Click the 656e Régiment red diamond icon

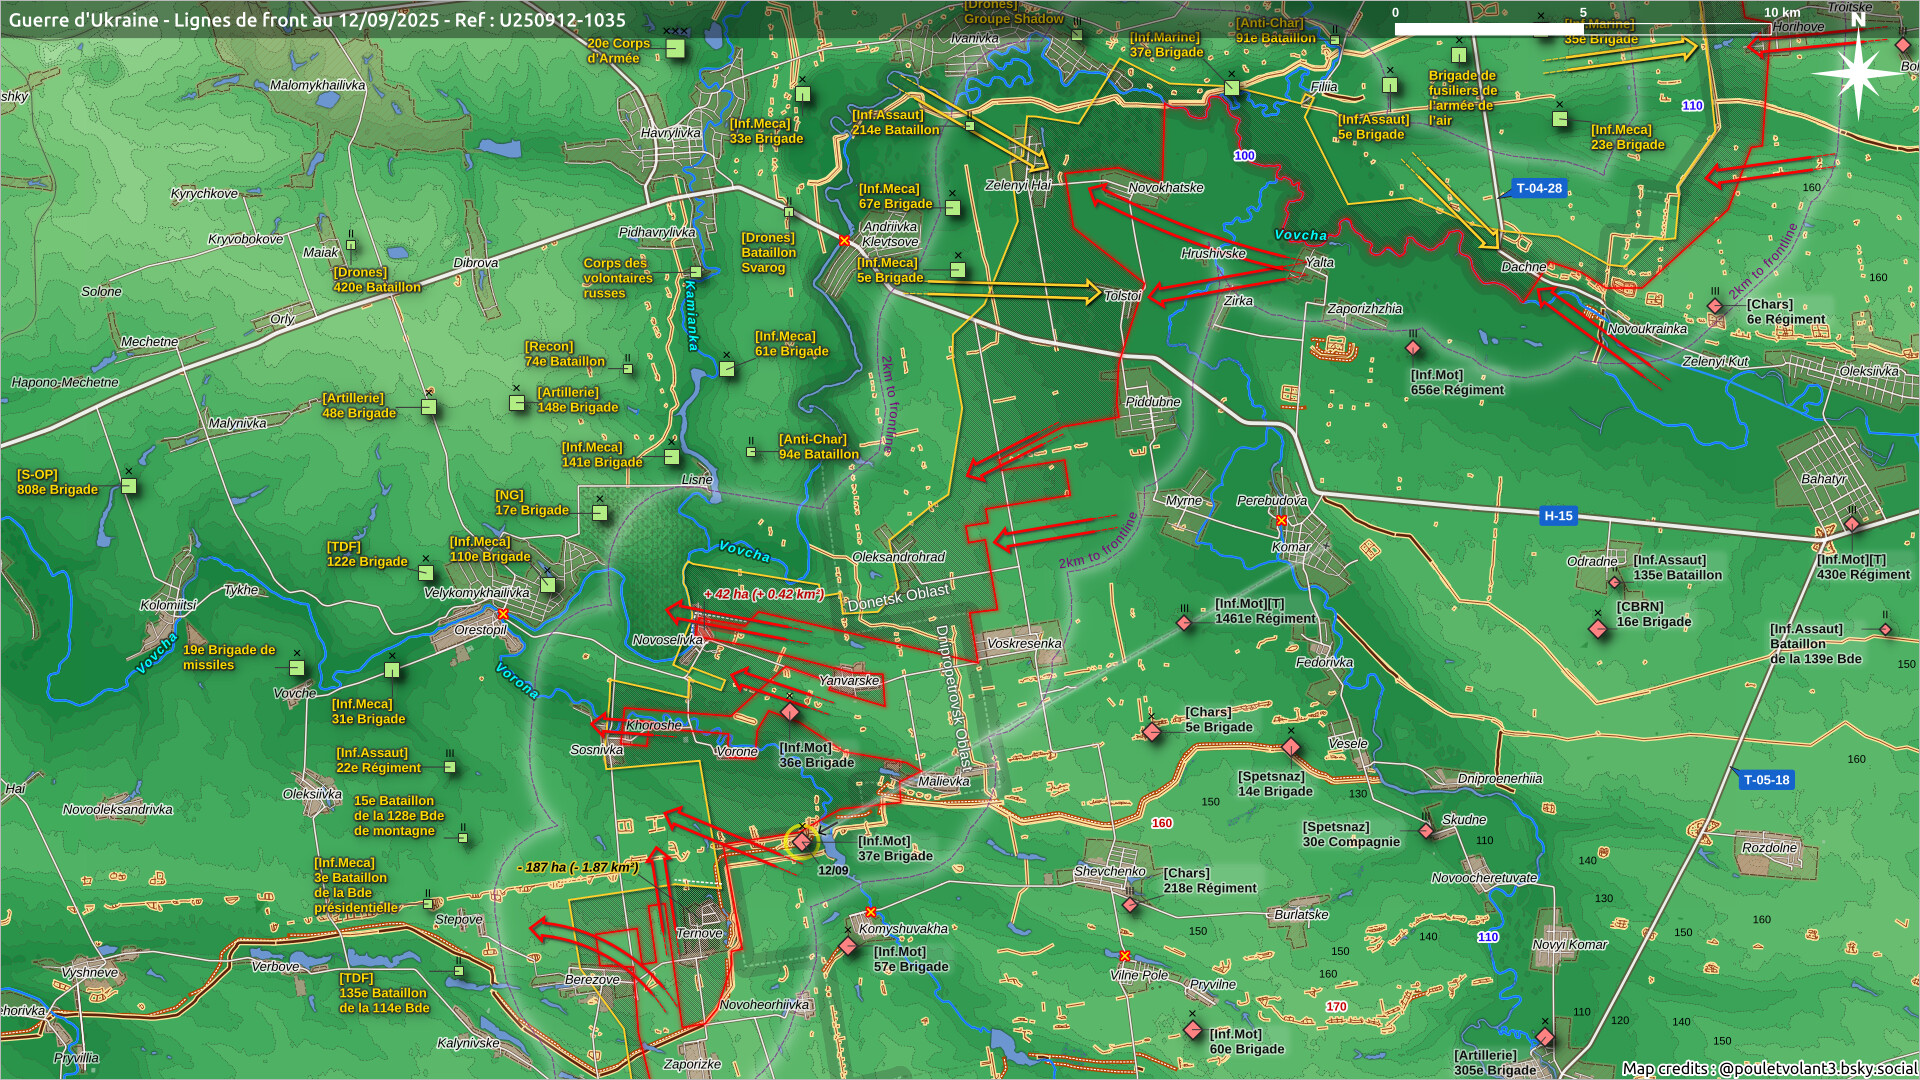(1413, 348)
